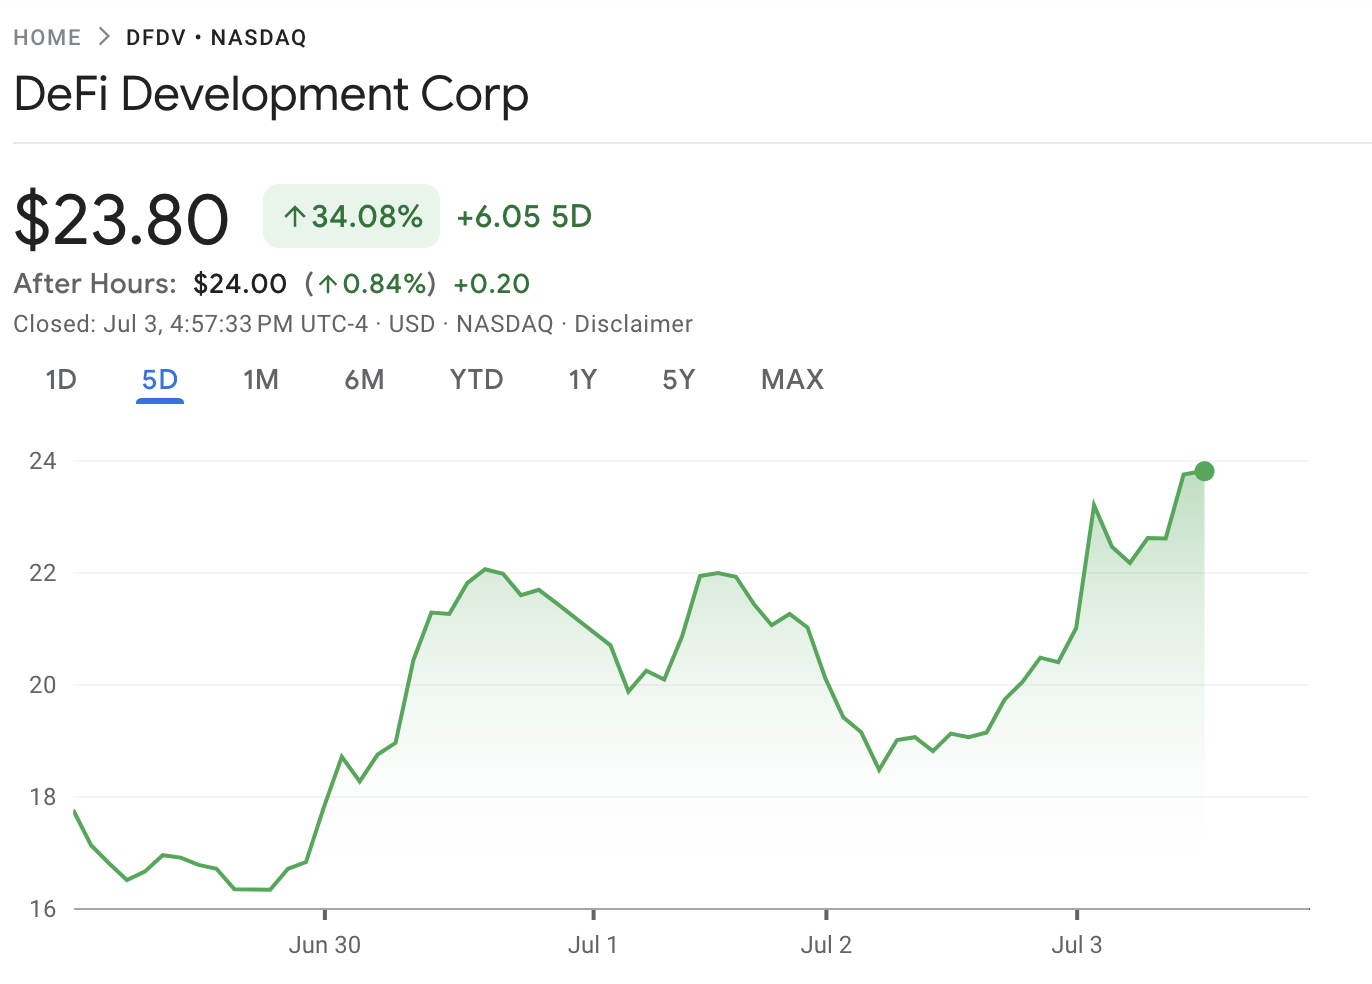Viewport: 1372px width, 984px height.
Task: Open the 6M performance chart
Action: pyautogui.click(x=364, y=380)
